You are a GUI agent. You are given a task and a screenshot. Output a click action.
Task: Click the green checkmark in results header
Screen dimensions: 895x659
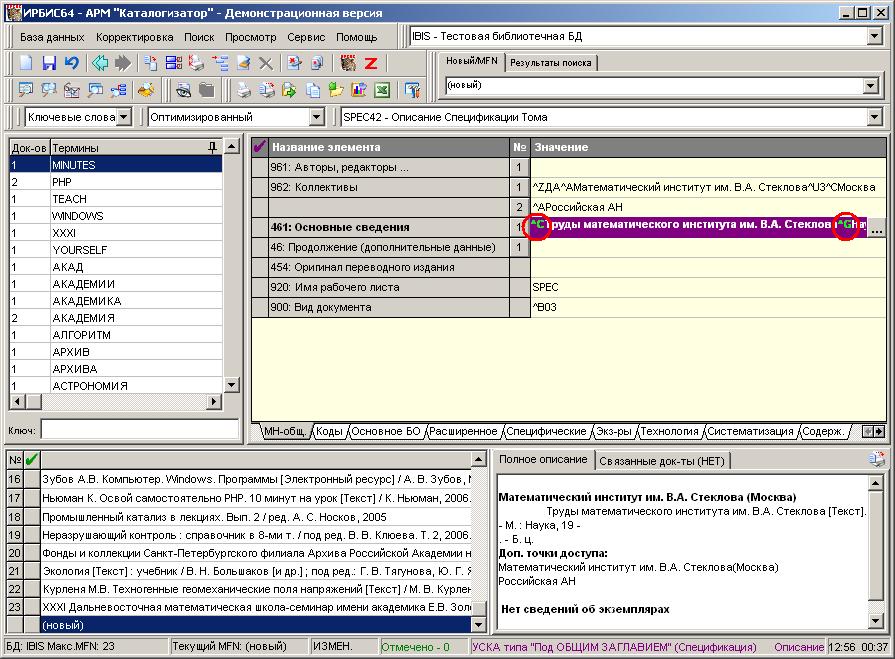[x=32, y=459]
